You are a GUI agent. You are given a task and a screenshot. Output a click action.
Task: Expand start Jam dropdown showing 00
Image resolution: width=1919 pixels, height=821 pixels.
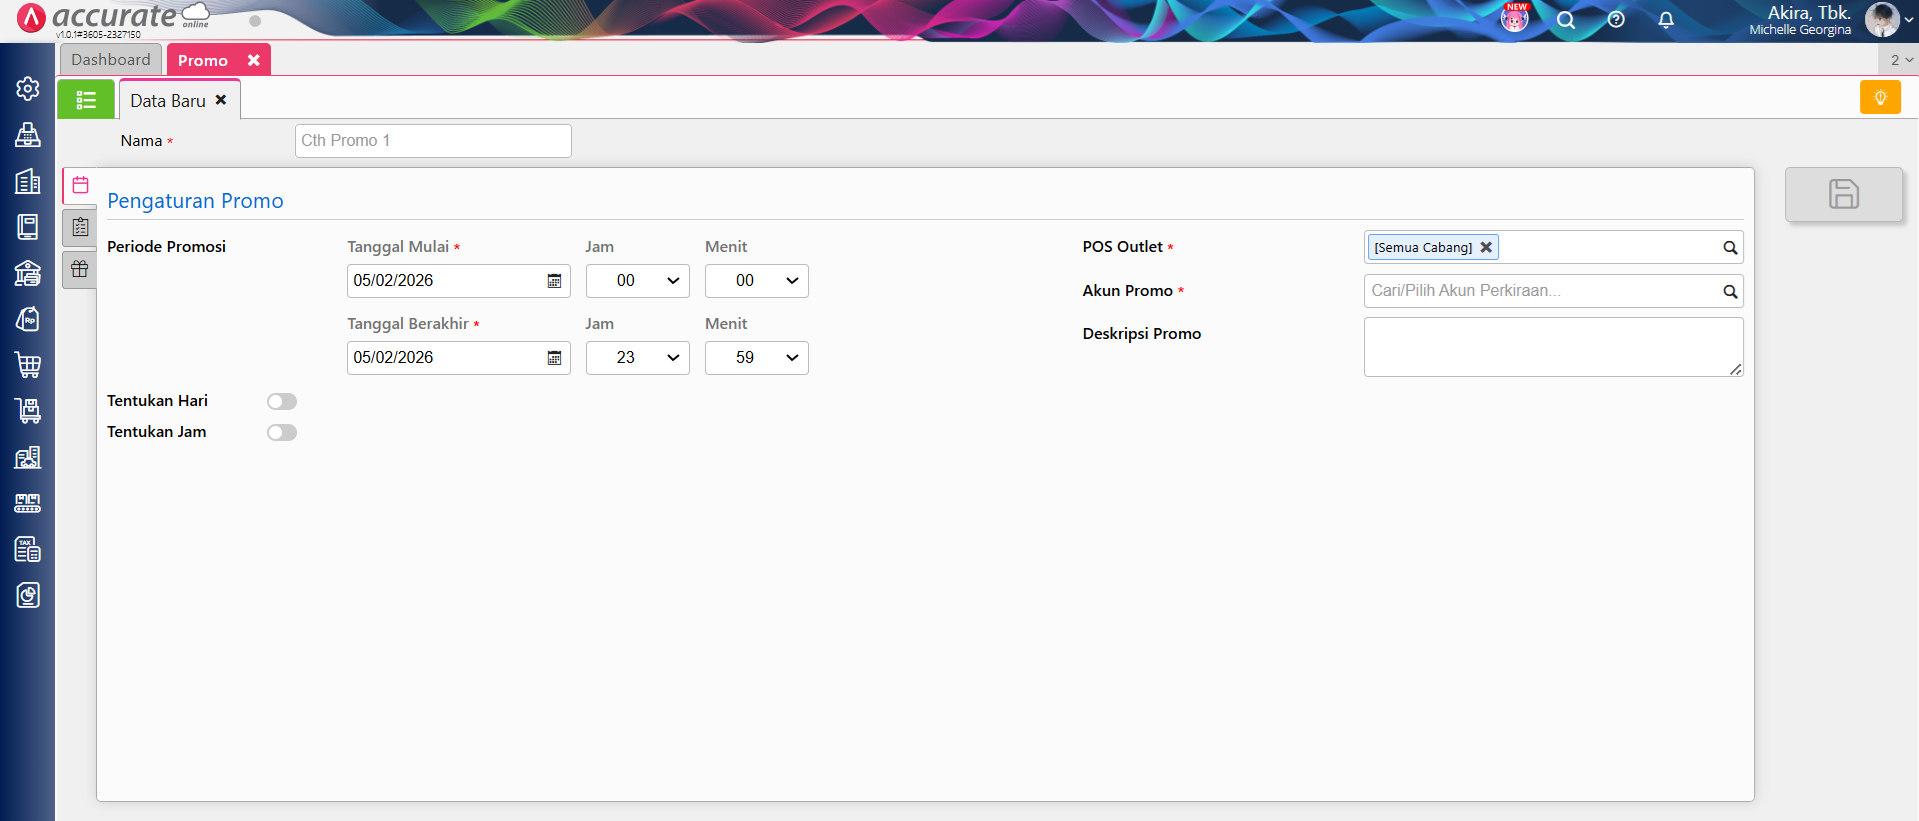click(638, 281)
